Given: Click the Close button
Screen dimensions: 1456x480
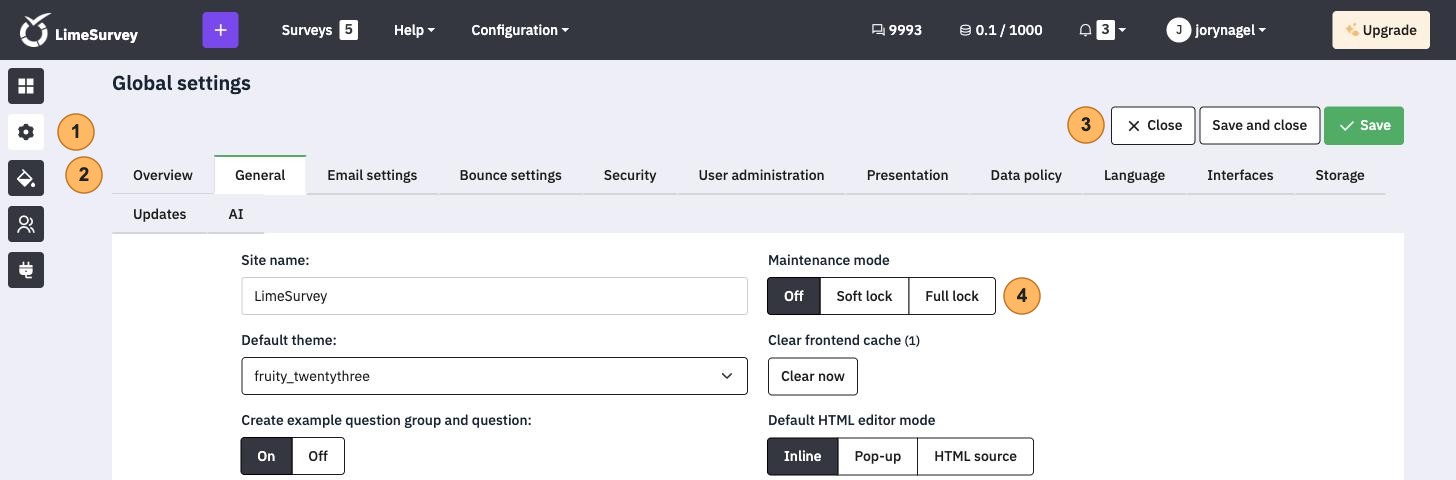Looking at the screenshot, I should (1153, 126).
